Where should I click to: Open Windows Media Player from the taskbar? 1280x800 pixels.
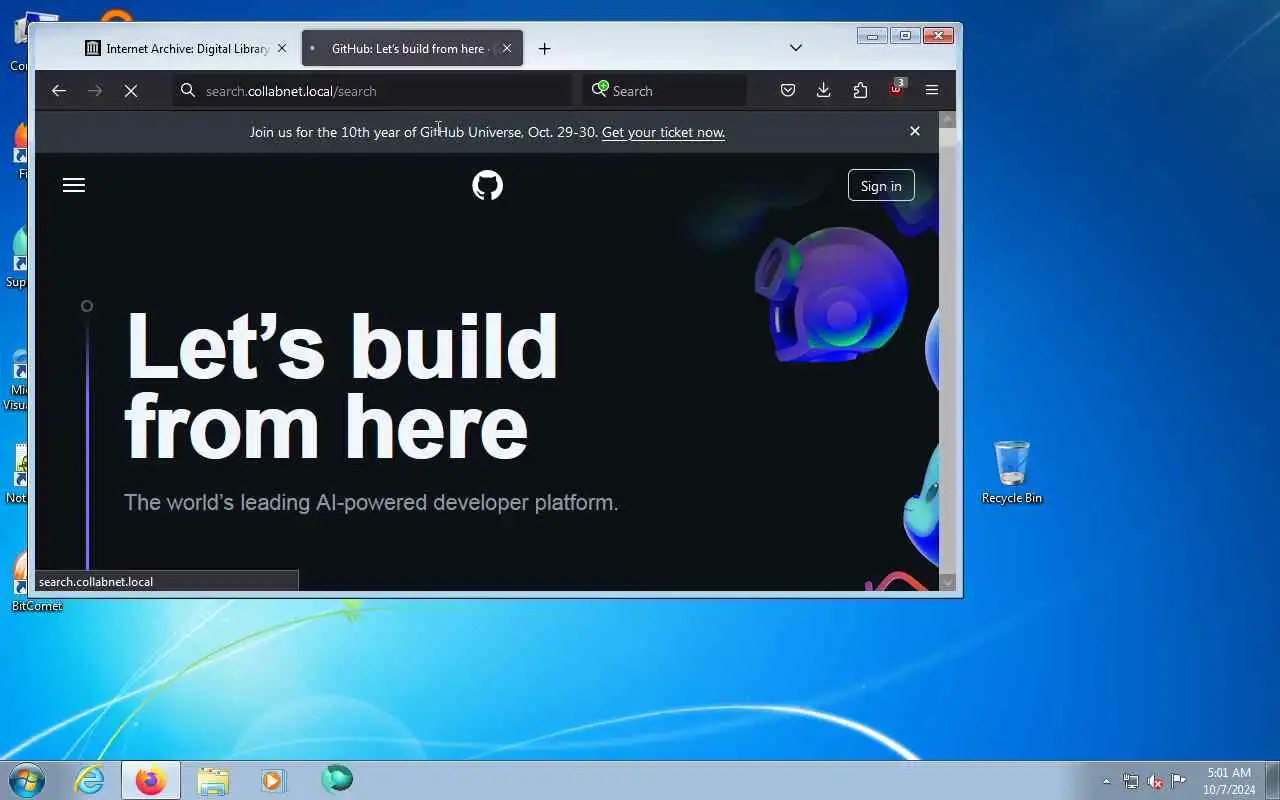click(274, 780)
